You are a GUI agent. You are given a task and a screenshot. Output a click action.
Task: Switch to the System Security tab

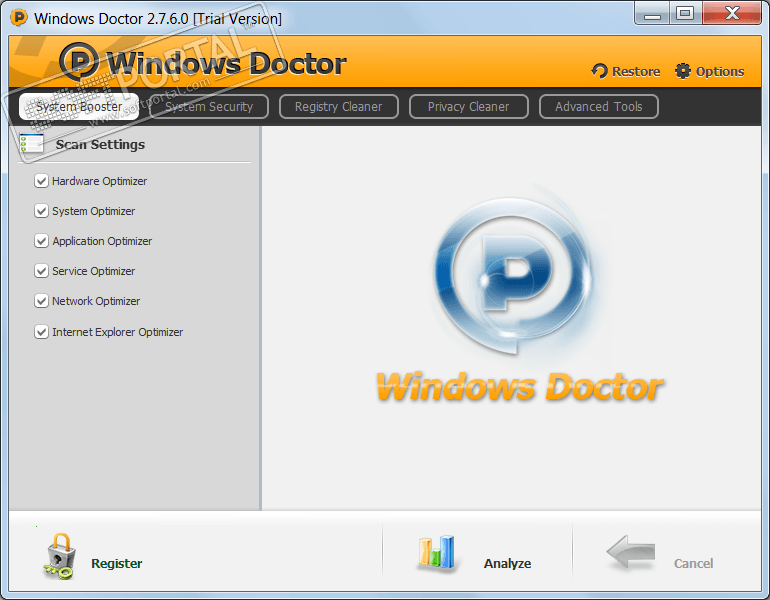209,107
